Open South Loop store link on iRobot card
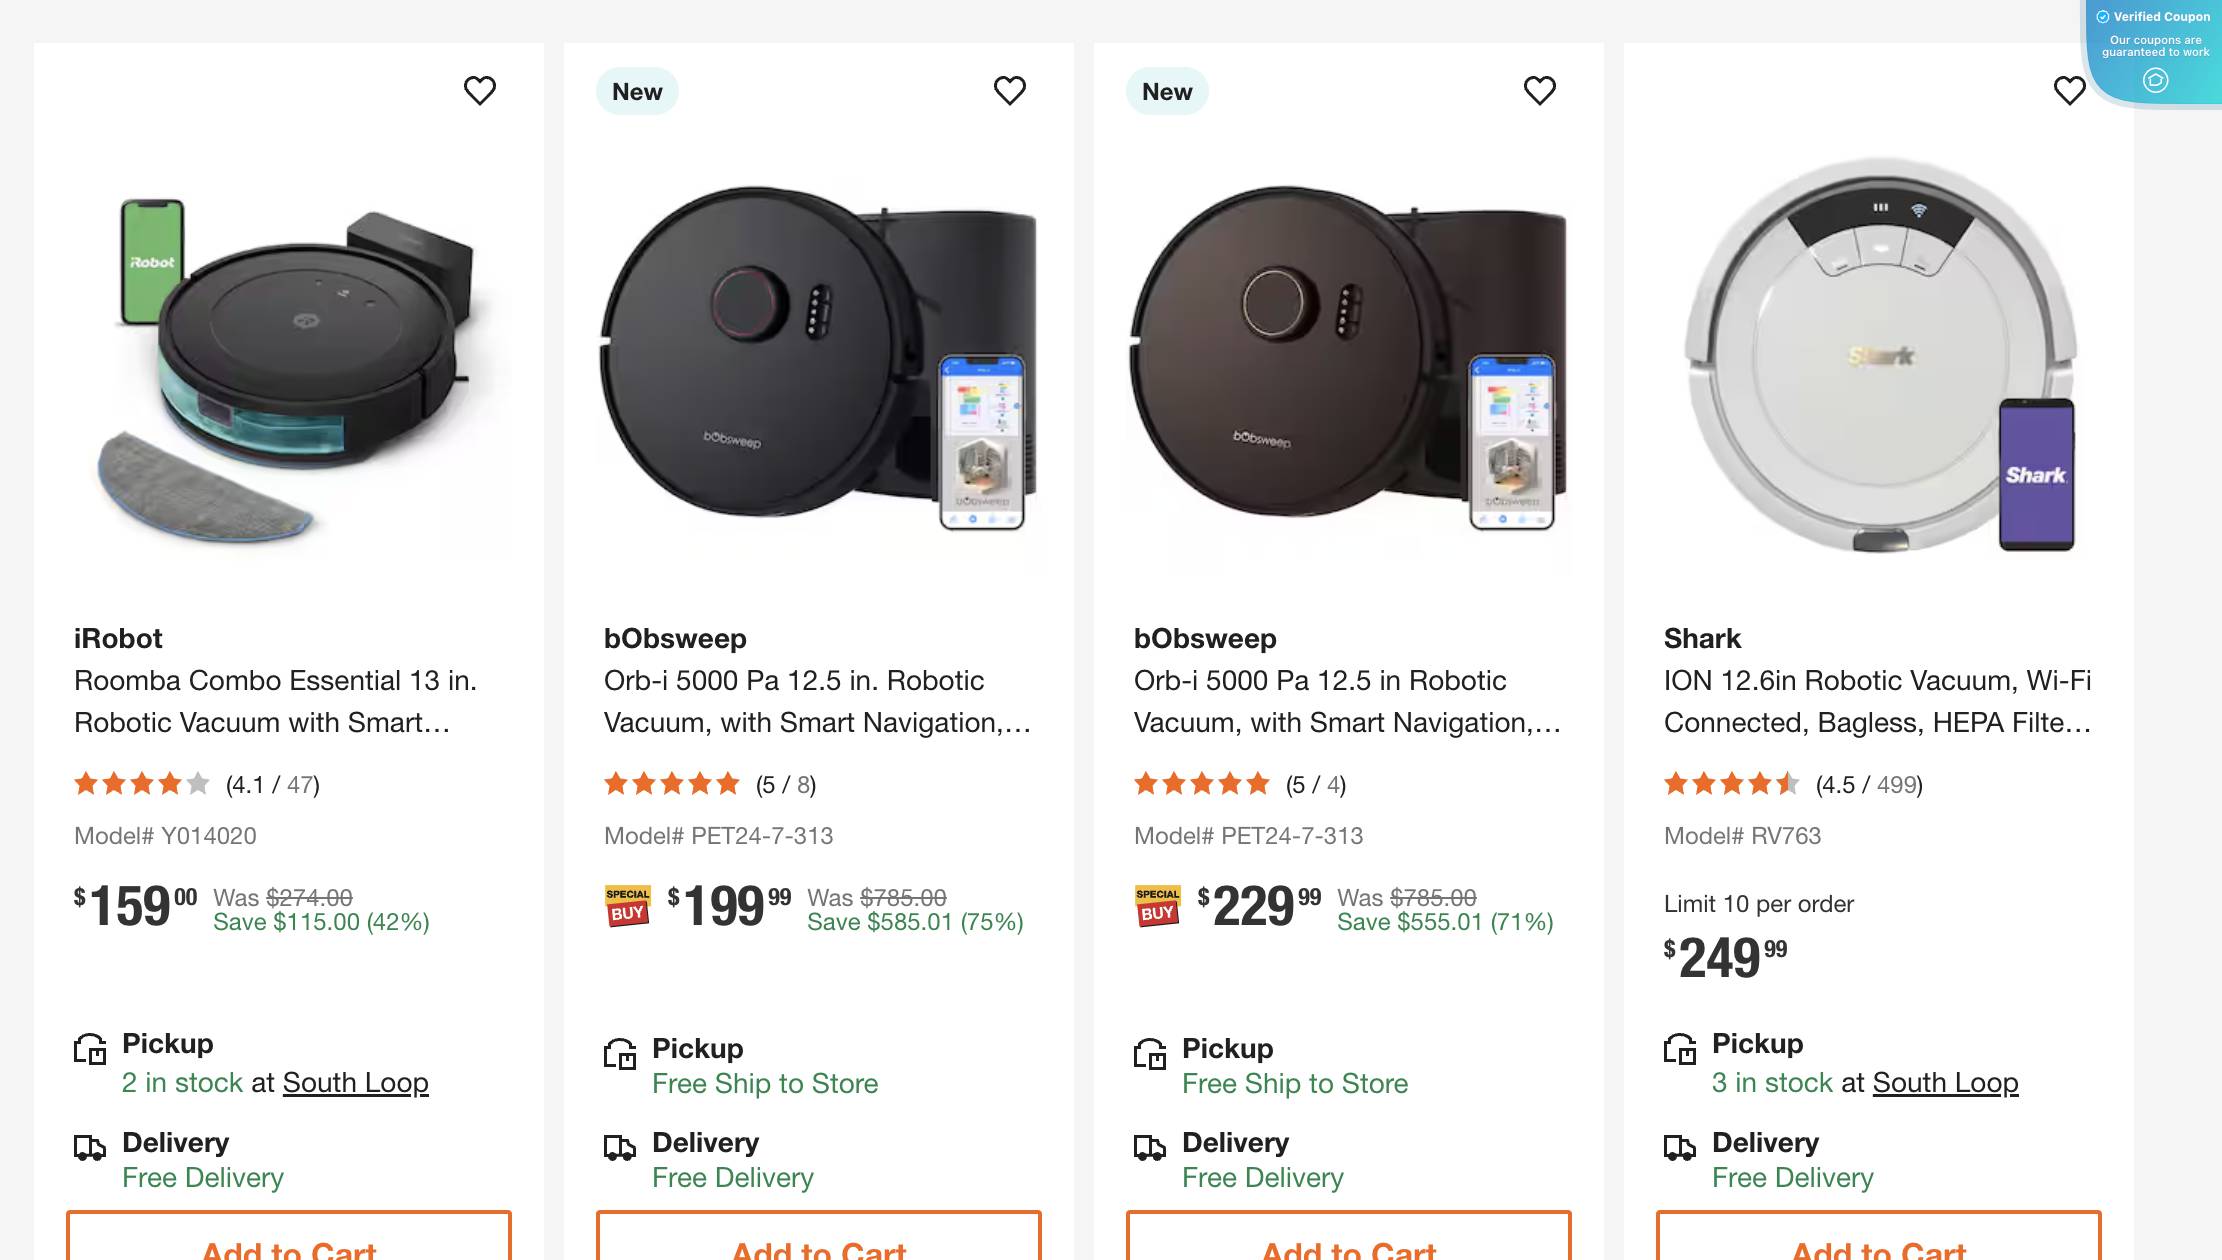The image size is (2222, 1260). pos(355,1083)
